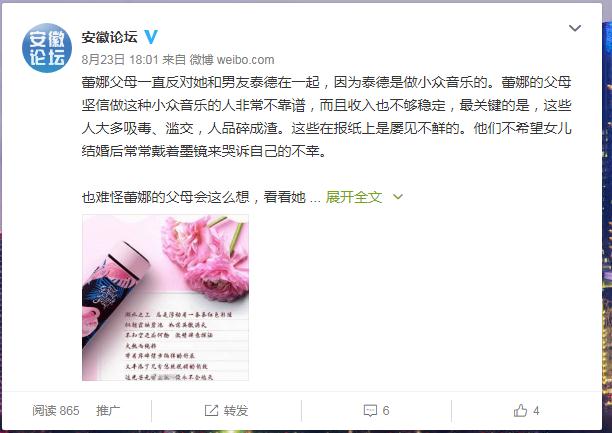Screen dimensions: 612x433
Task: Click the 阅读 865 read count
Action: click(55, 411)
